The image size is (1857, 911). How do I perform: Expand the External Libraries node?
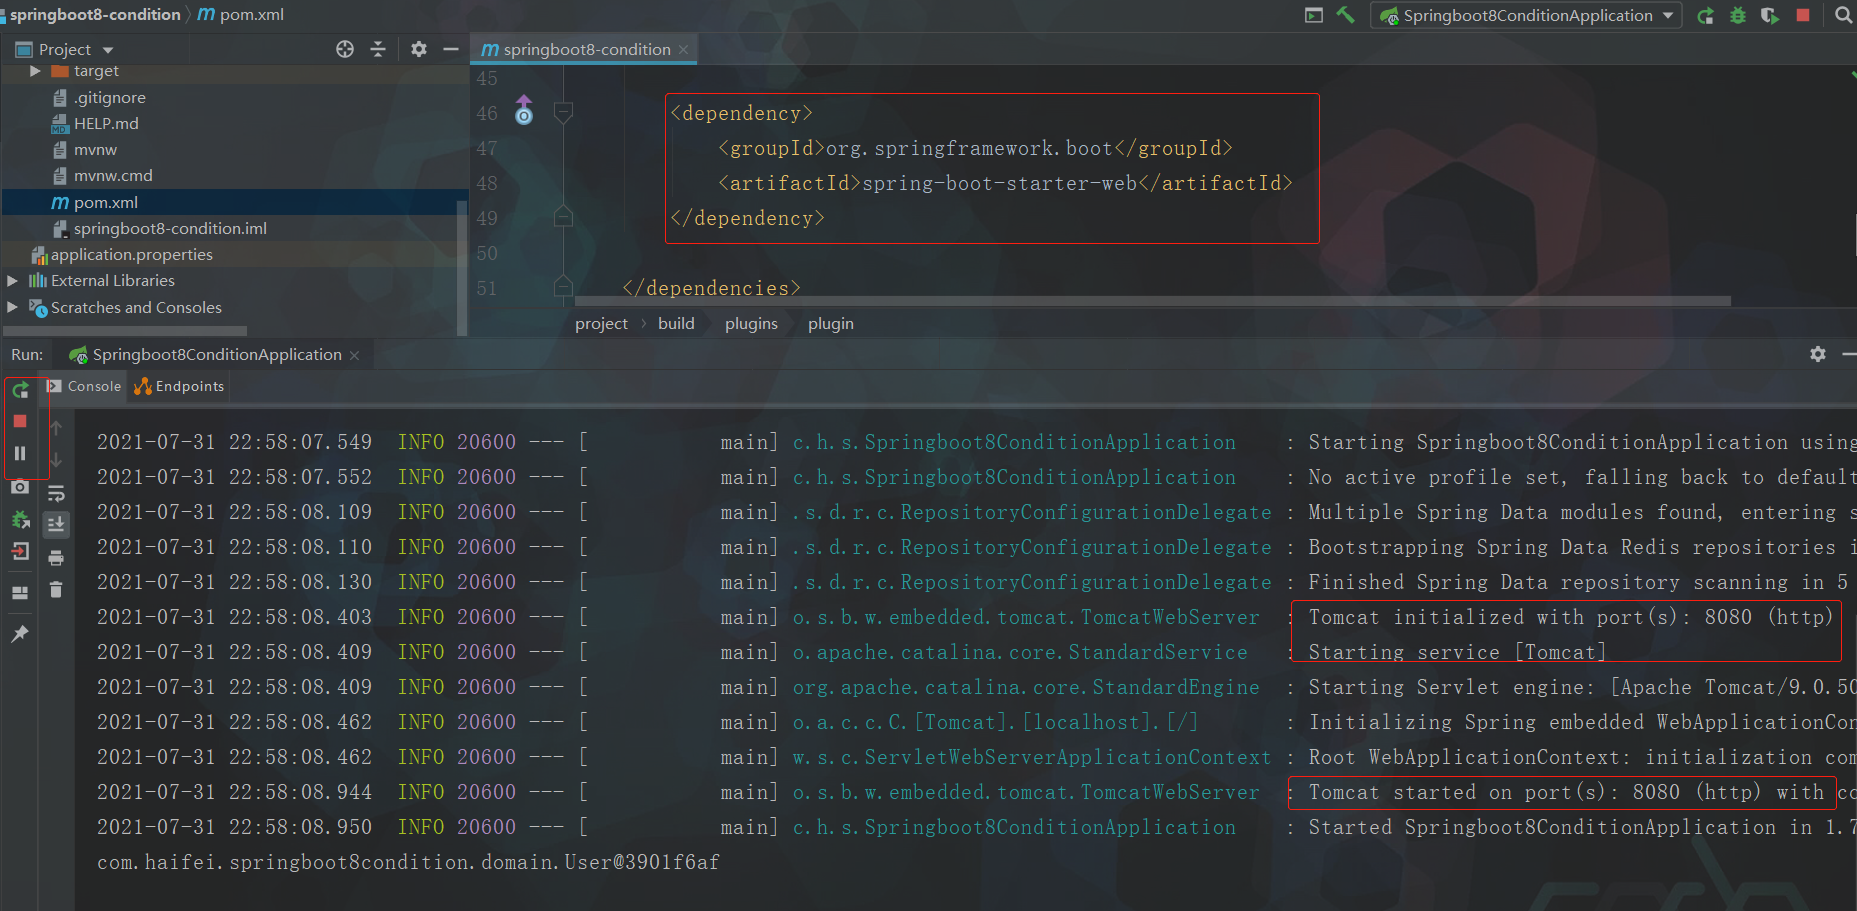click(x=12, y=280)
